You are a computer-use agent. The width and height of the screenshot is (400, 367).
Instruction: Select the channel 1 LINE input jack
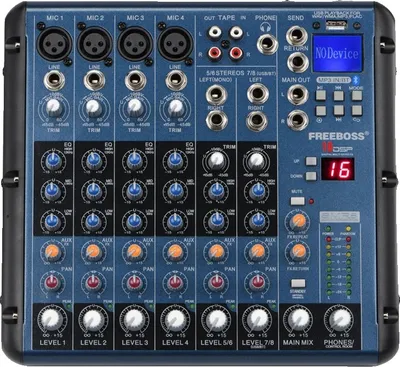54,80
